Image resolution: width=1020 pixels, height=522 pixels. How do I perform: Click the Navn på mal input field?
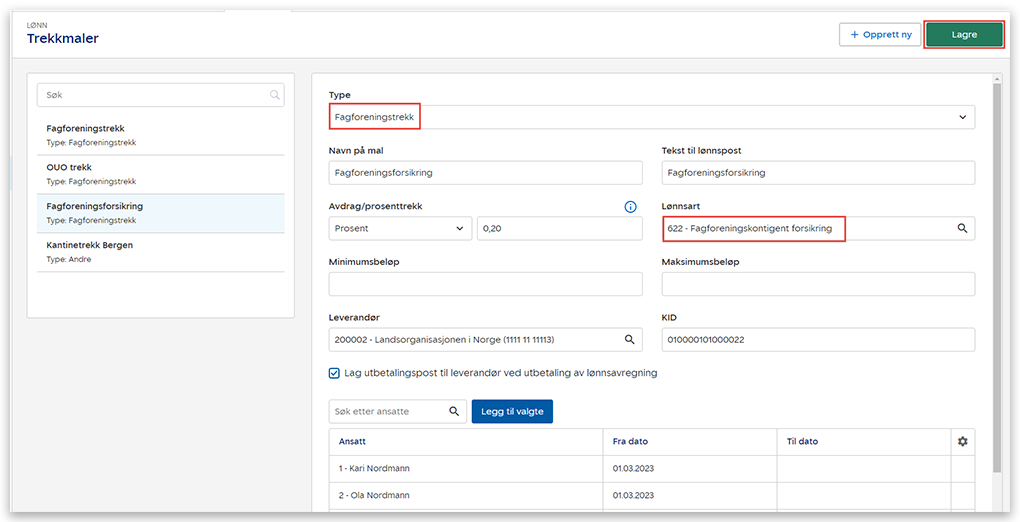coord(485,173)
